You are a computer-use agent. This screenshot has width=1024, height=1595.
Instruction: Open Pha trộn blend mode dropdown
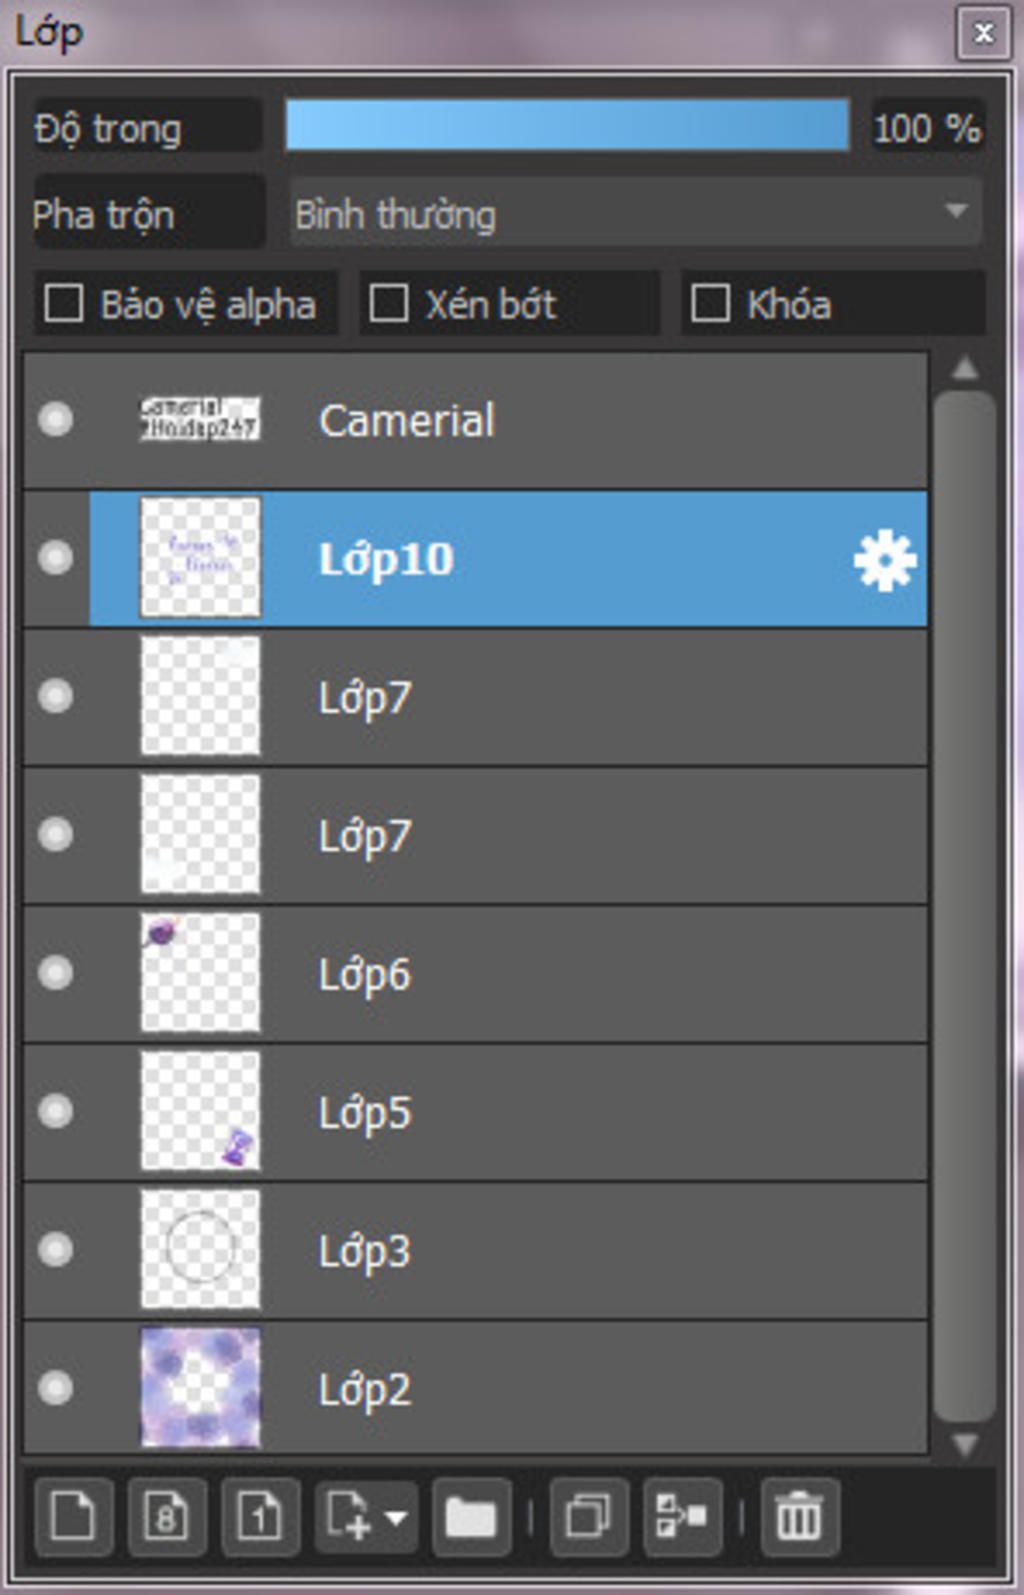point(636,212)
